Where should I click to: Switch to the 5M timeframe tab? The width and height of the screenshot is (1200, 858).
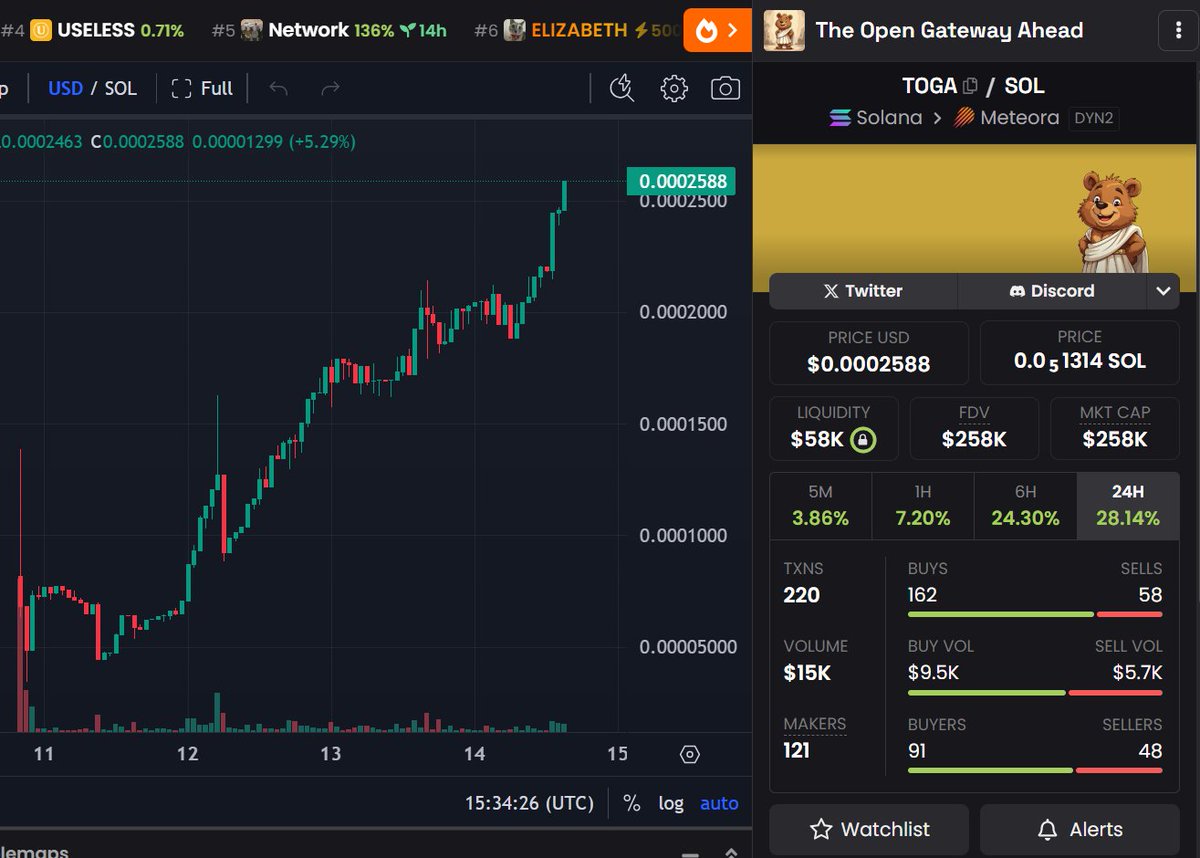point(820,506)
